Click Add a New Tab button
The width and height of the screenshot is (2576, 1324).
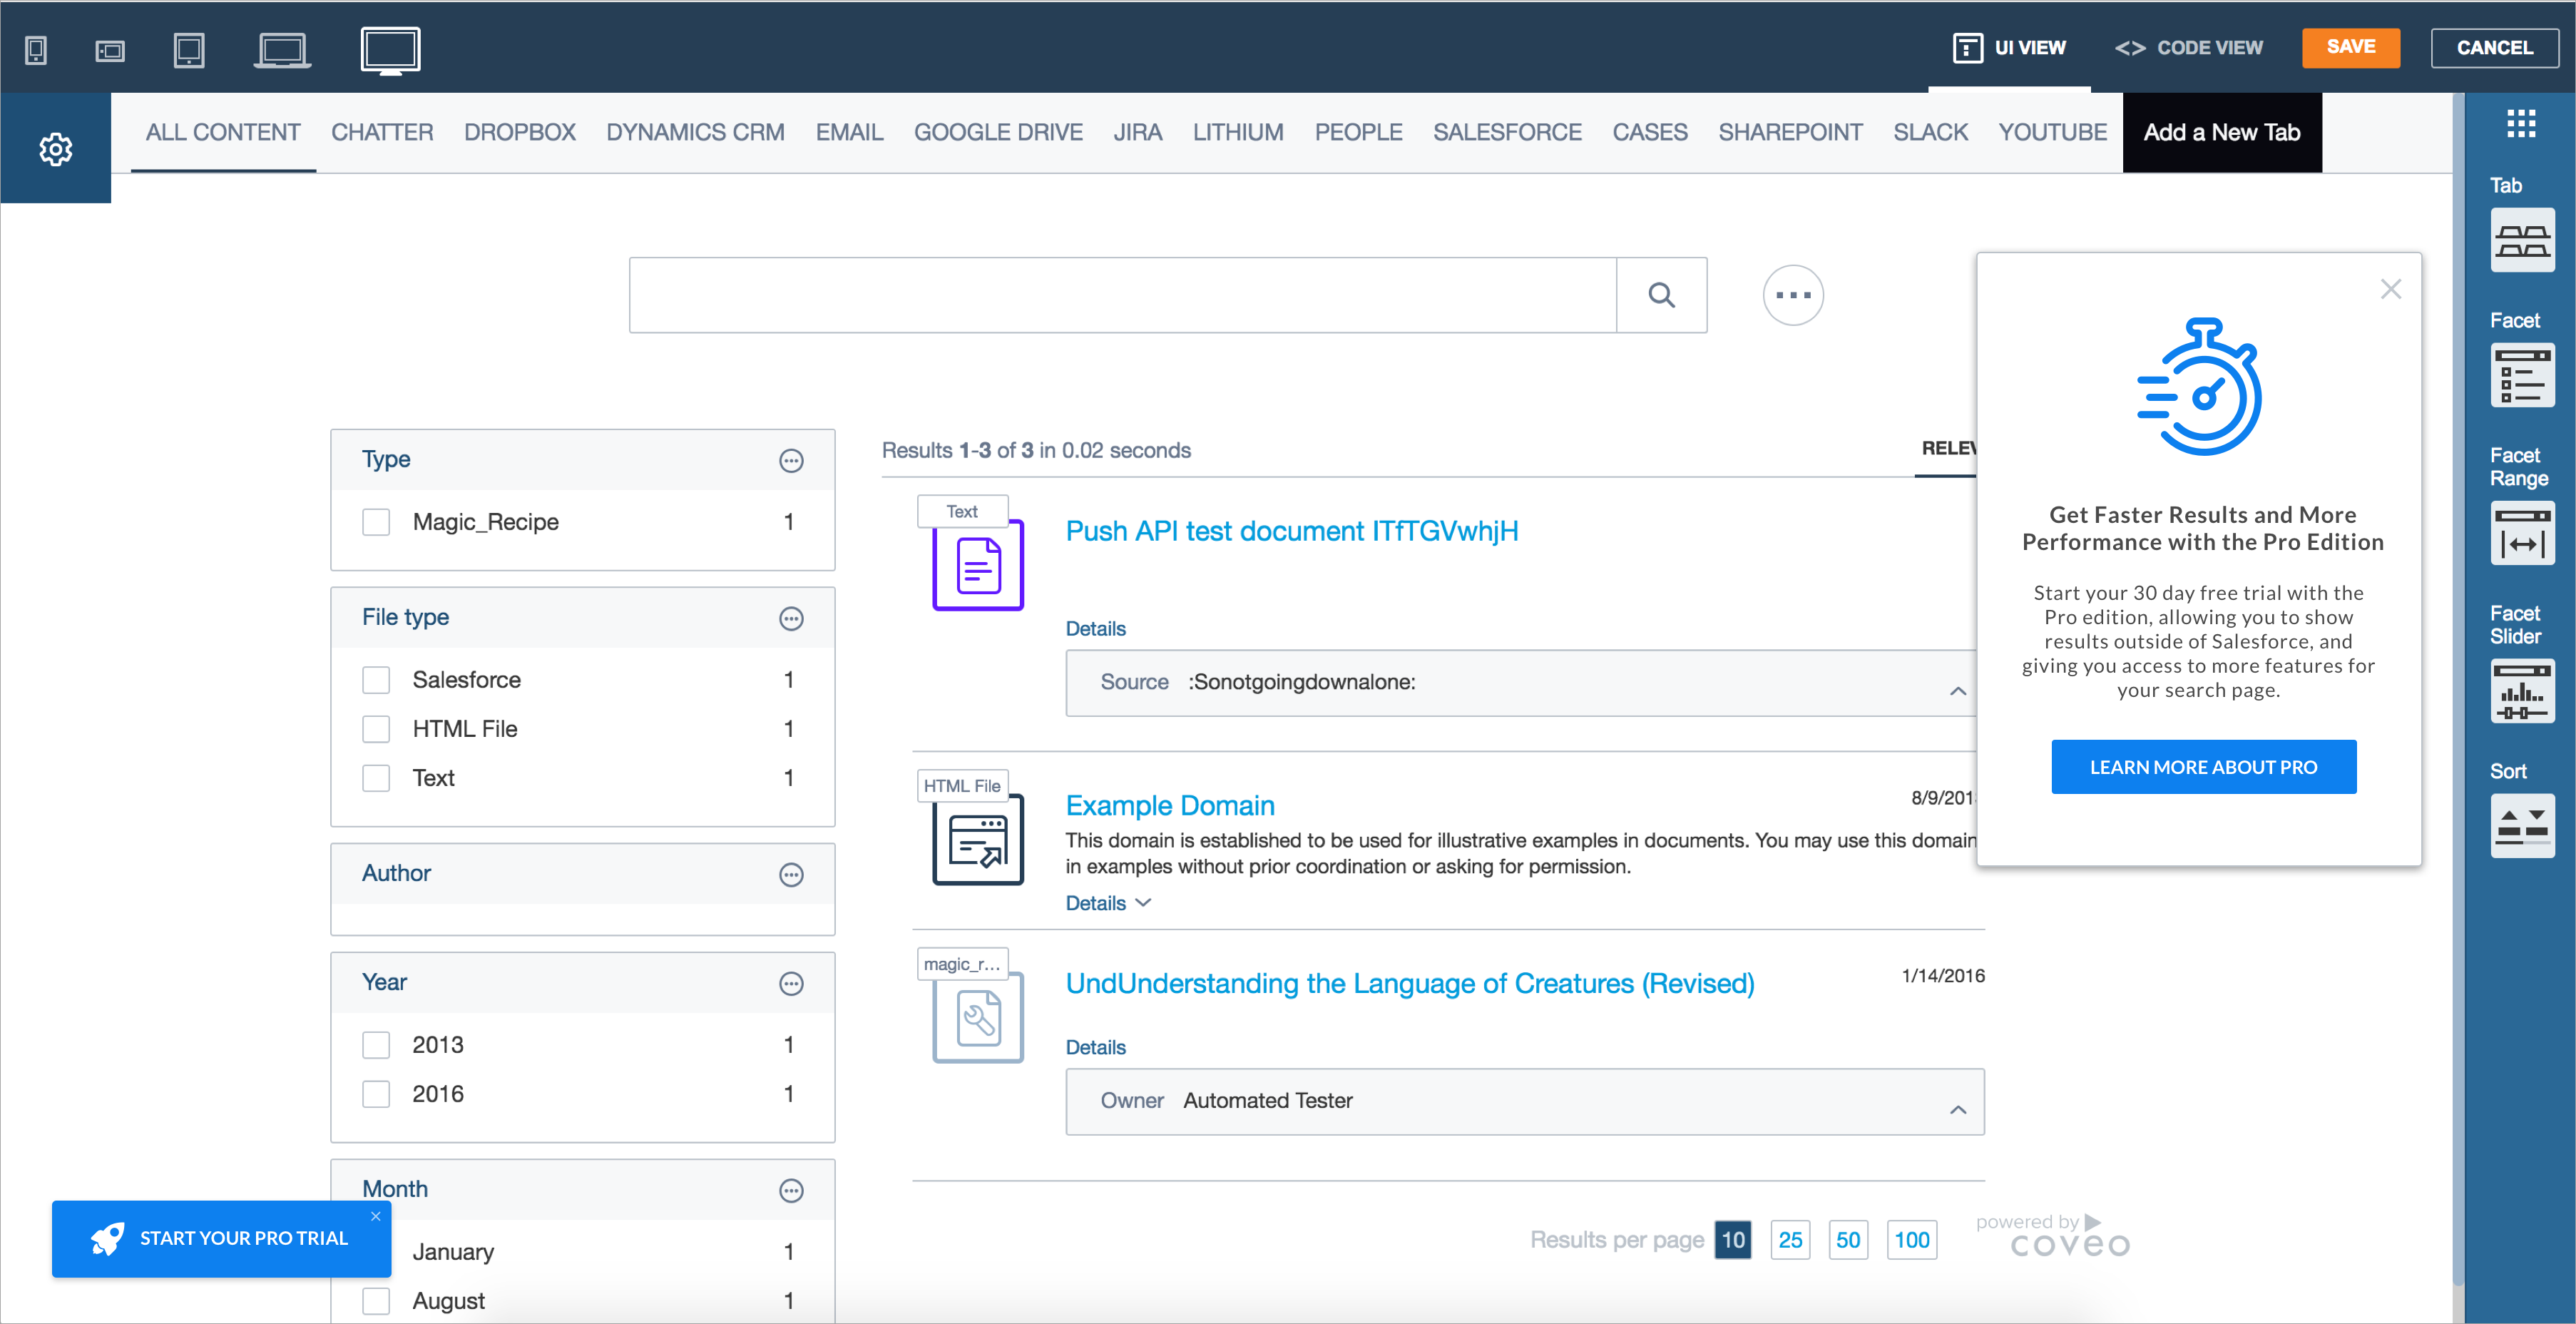tap(2222, 132)
